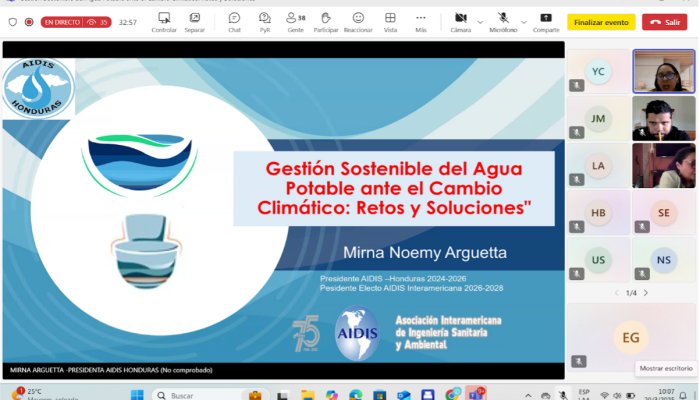Open the Reaccionar emoji reactions
This screenshot has width=700, height=400.
click(358, 22)
